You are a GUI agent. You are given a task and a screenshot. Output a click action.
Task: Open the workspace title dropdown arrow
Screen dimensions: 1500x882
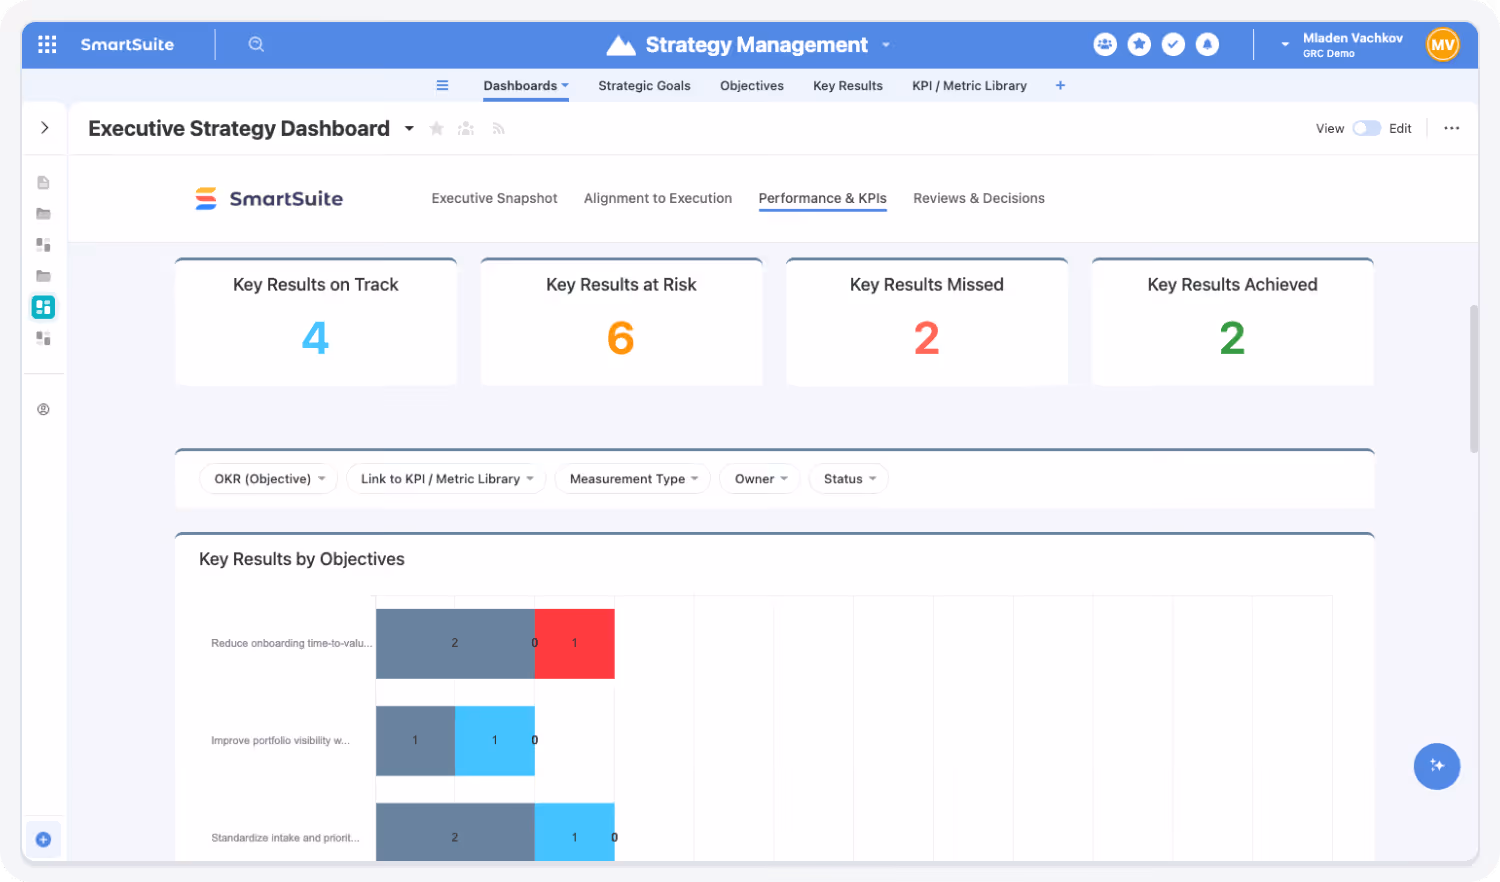click(886, 45)
